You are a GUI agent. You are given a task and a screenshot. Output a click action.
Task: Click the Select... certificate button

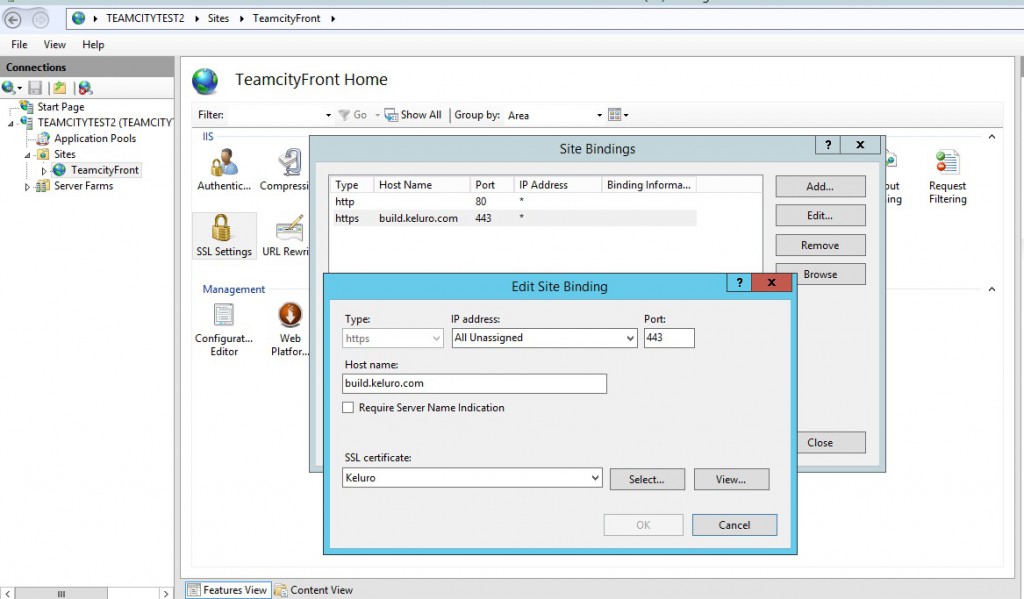(647, 479)
